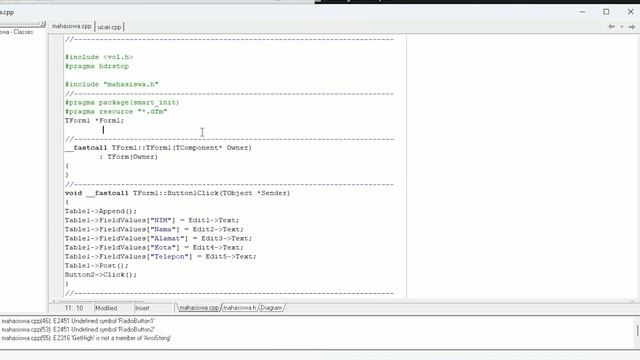640x360 pixels.
Task: Click the Button1Click function header line
Action: pyautogui.click(x=177, y=193)
